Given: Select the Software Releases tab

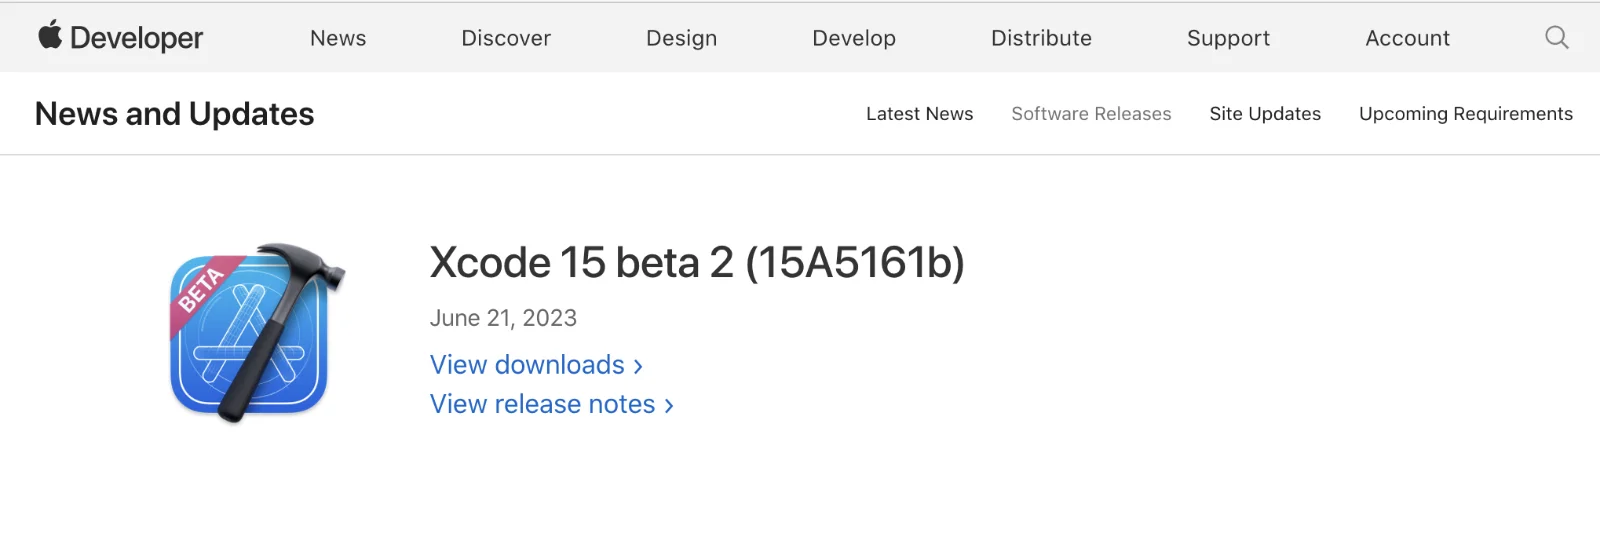Looking at the screenshot, I should (1091, 114).
